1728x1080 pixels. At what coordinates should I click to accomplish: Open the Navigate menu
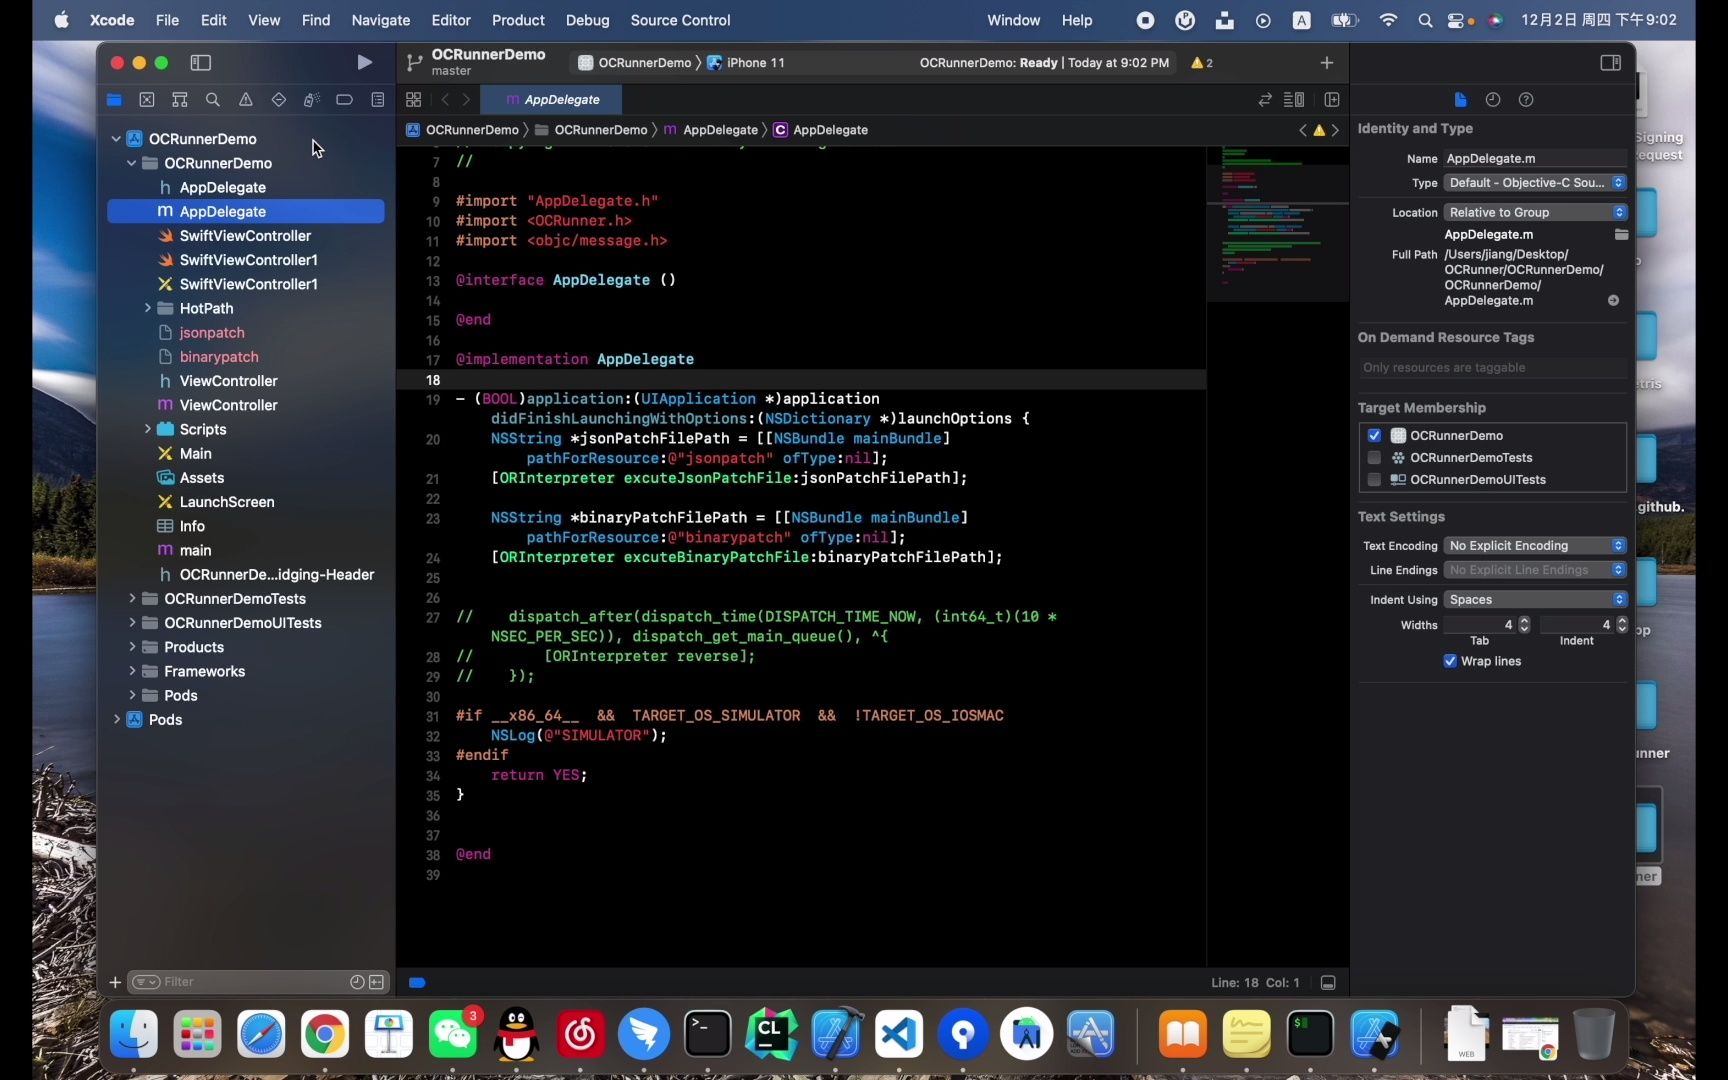click(381, 20)
